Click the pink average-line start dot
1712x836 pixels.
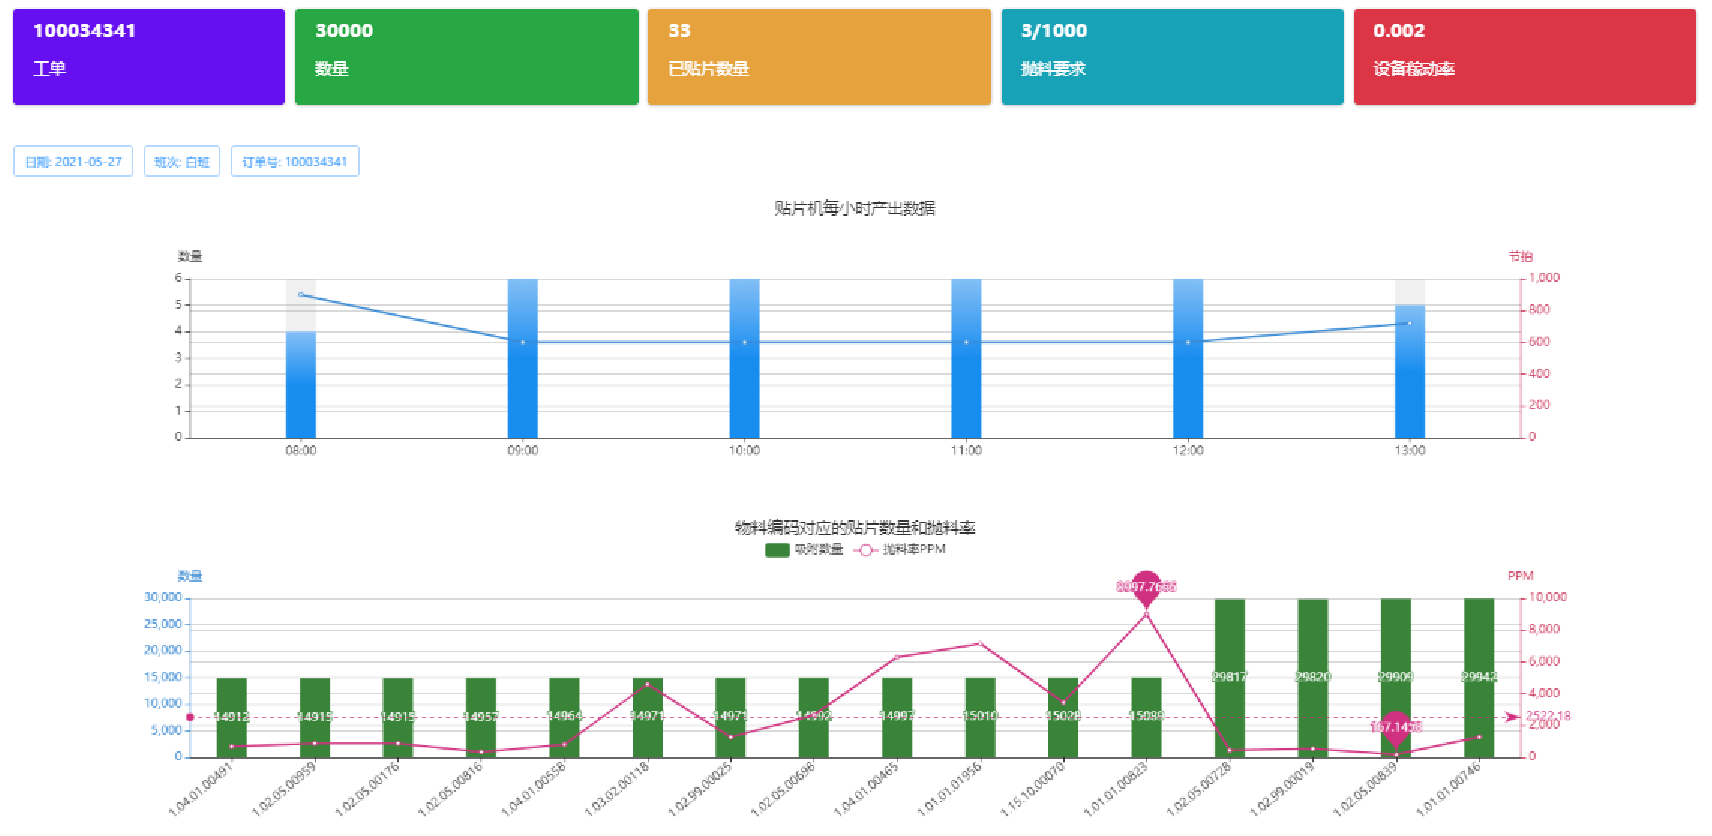(x=190, y=717)
